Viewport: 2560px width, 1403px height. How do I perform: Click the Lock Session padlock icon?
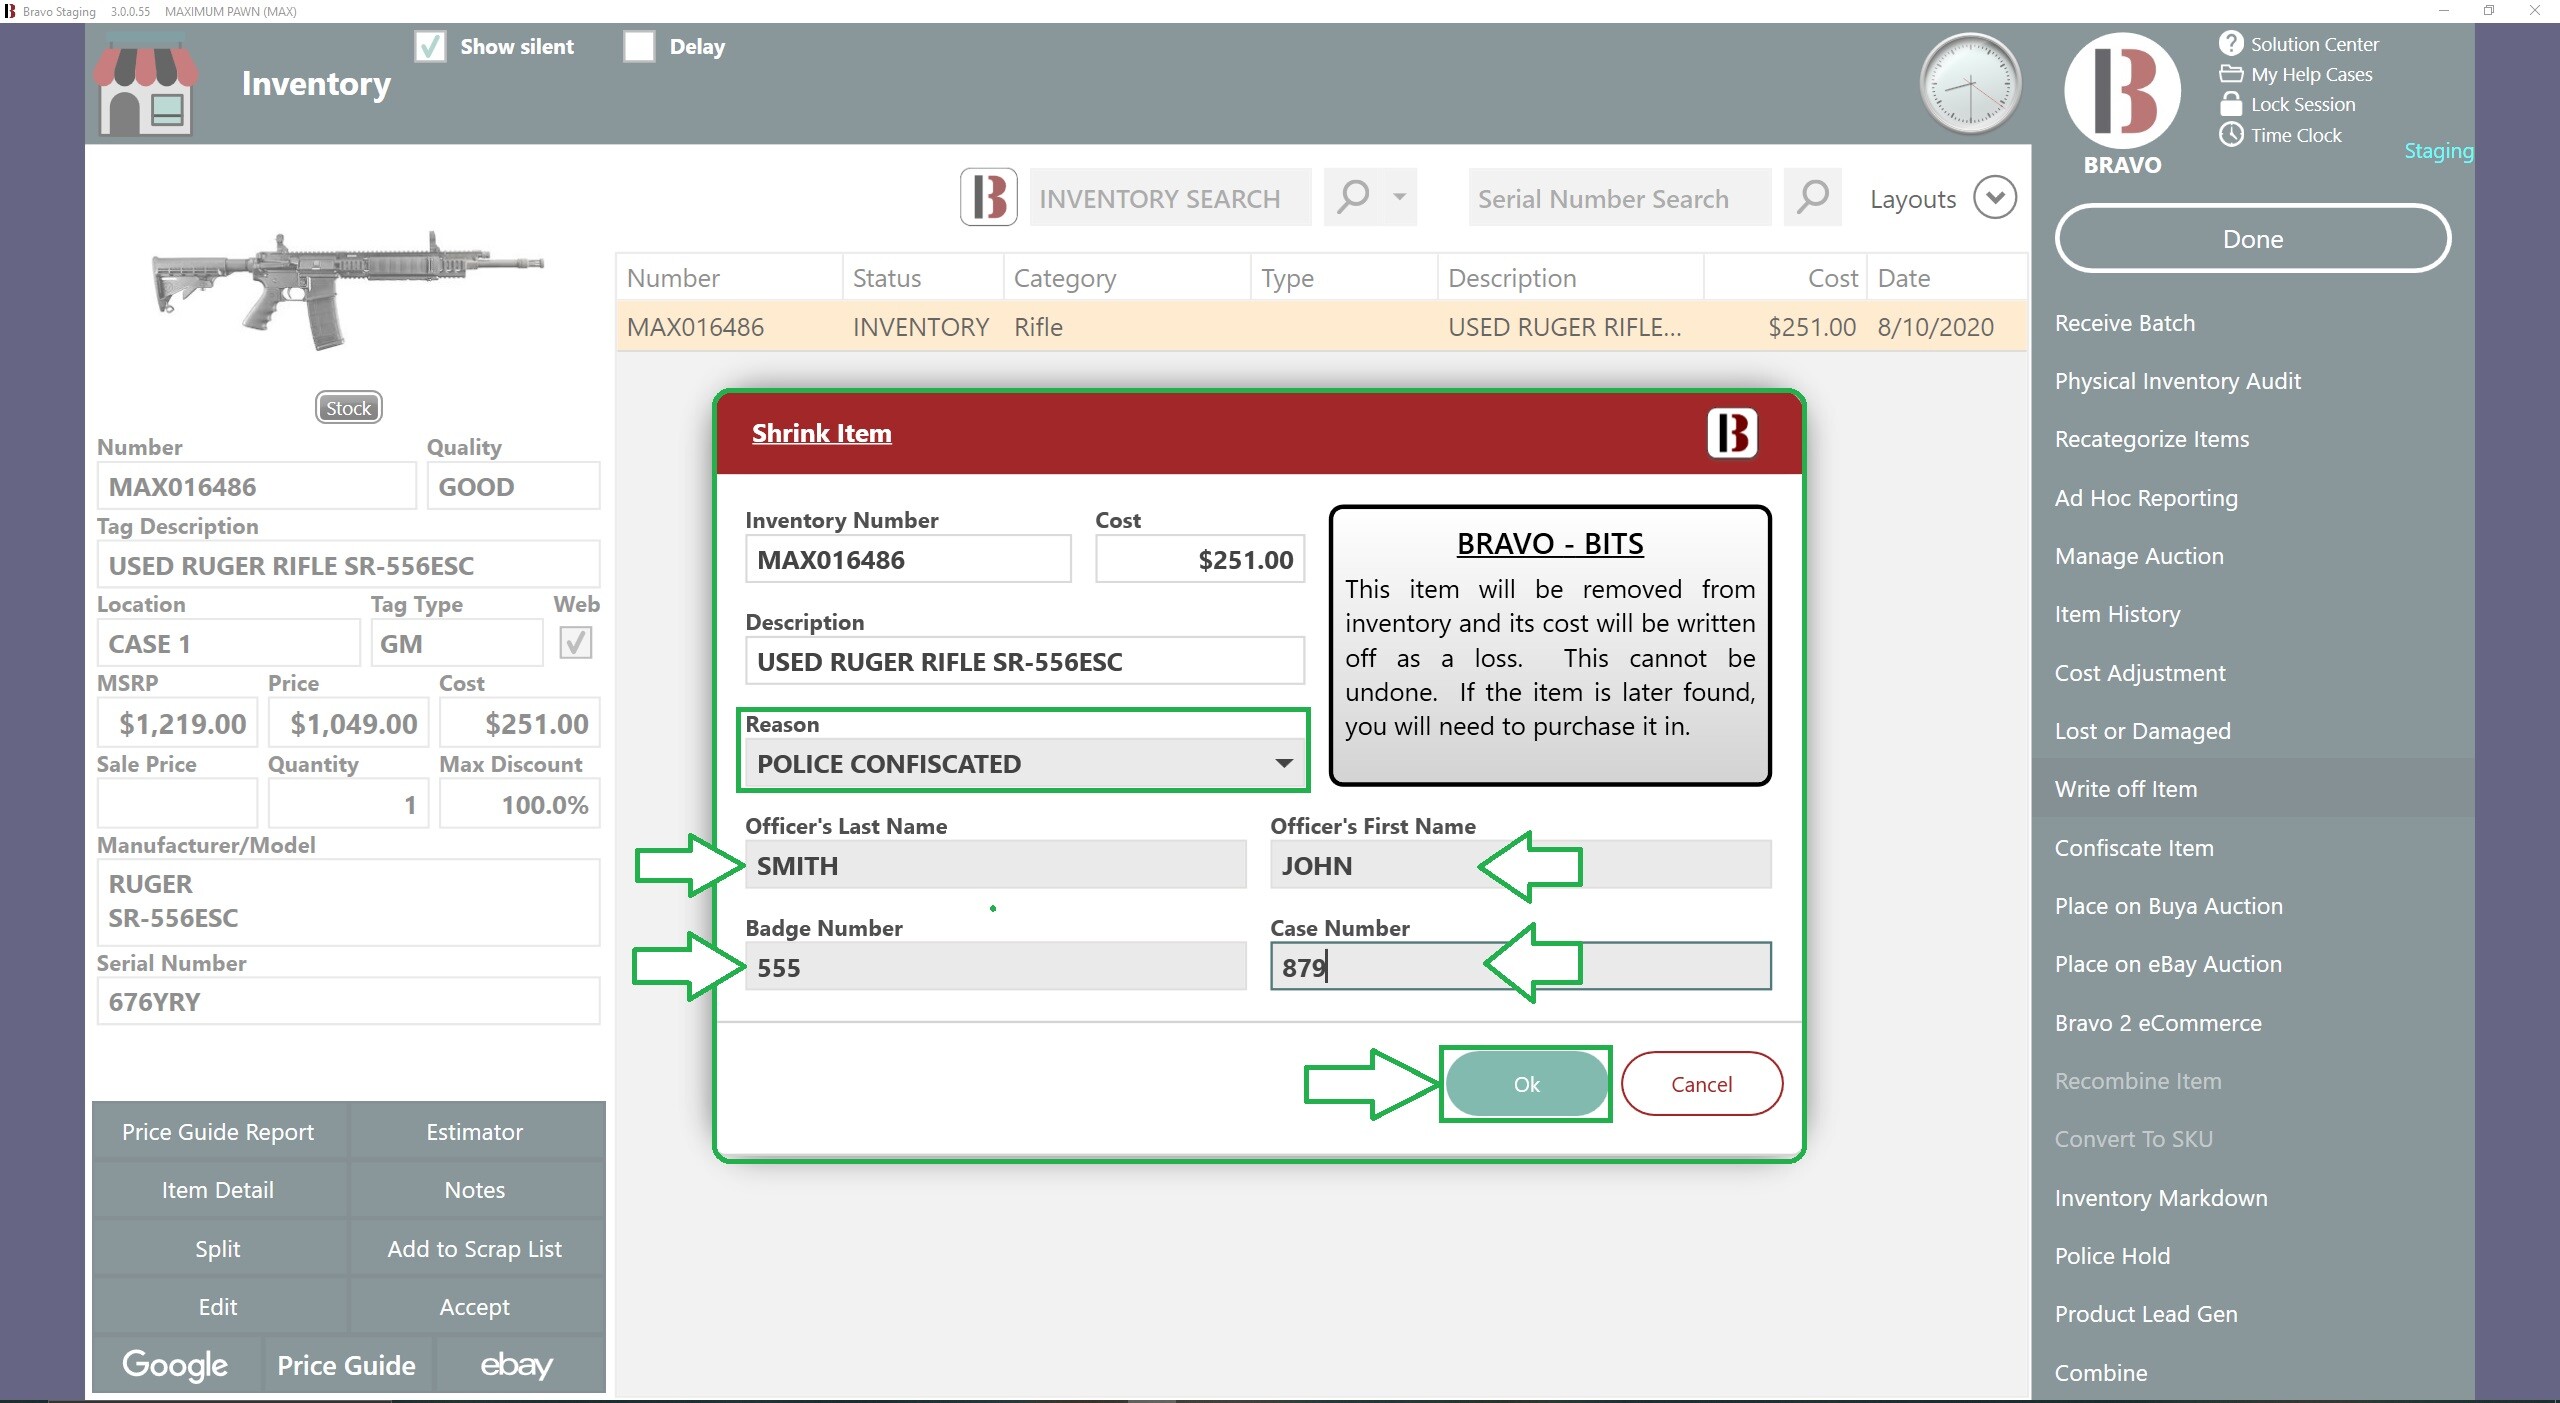(x=2231, y=103)
